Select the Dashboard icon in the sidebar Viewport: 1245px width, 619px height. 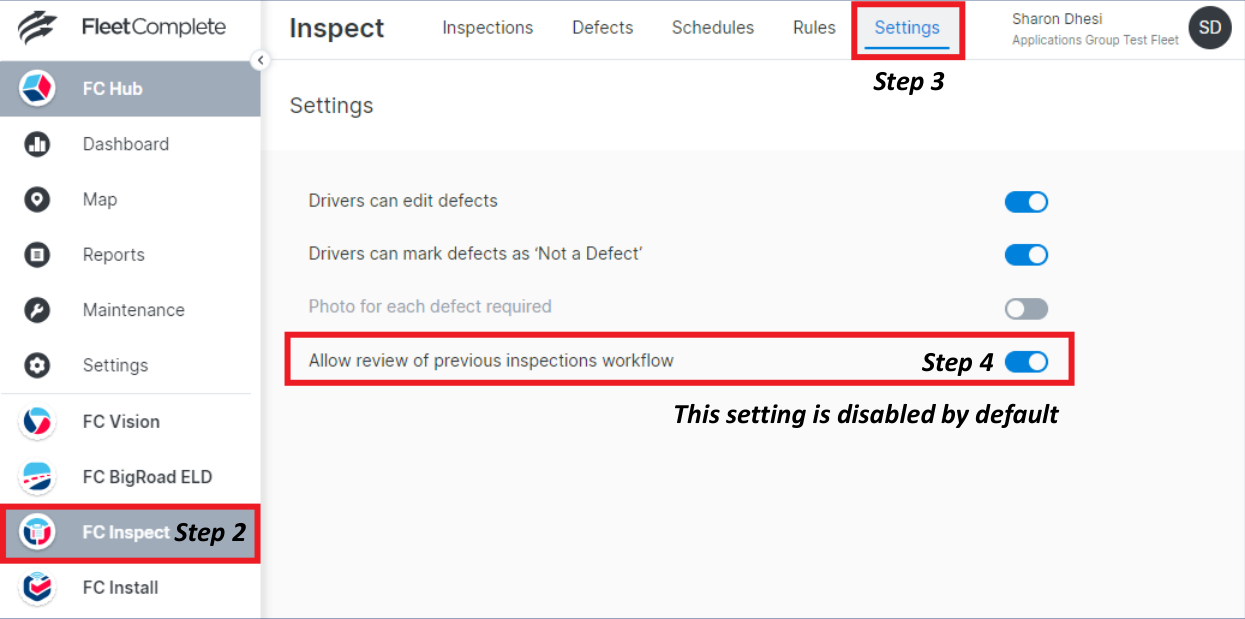click(36, 144)
